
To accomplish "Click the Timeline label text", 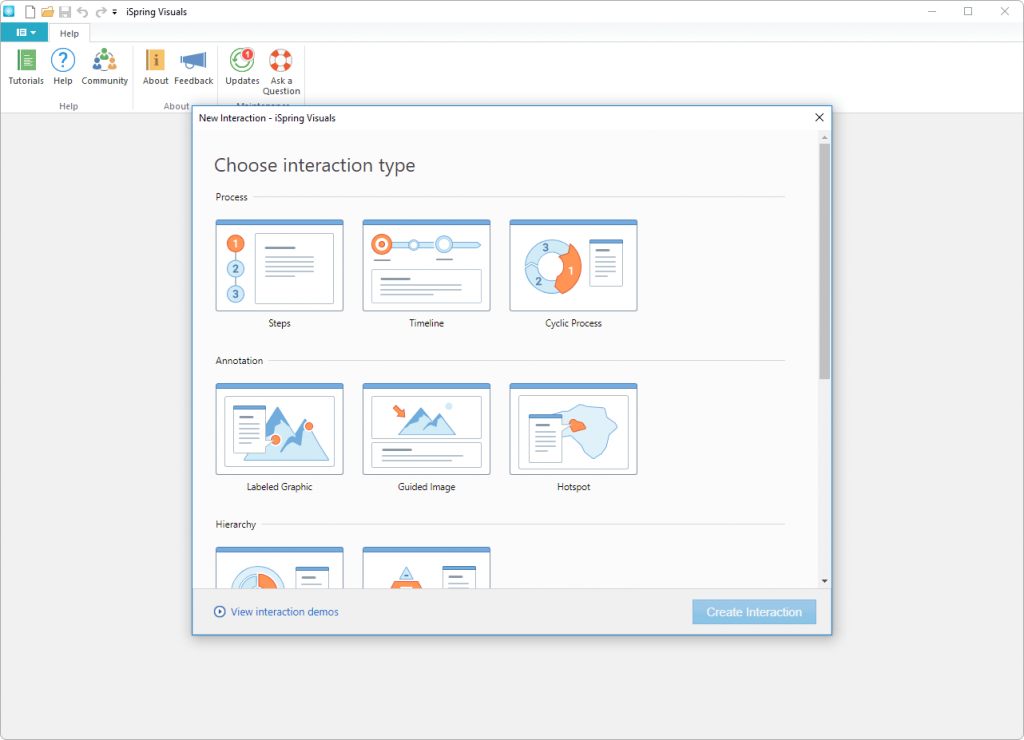I will [x=426, y=323].
